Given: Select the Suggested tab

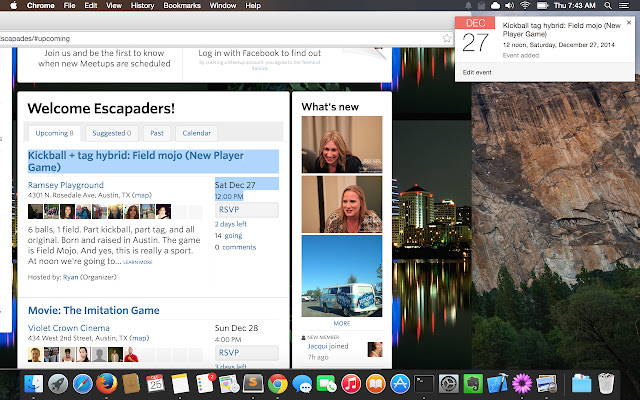Looking at the screenshot, I should 111,133.
